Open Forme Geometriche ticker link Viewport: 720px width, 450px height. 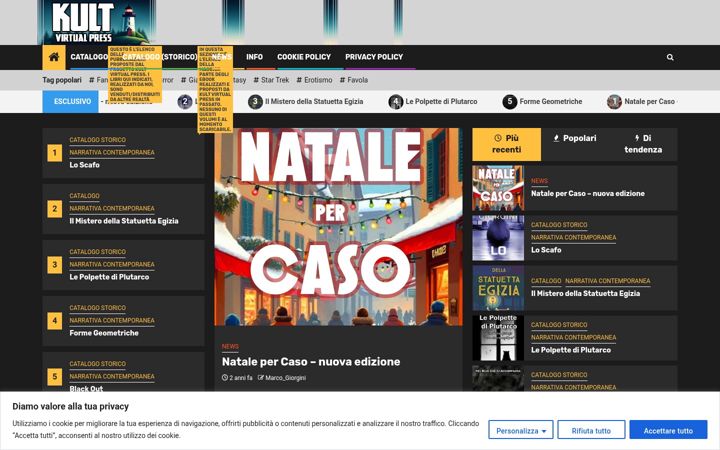551,101
